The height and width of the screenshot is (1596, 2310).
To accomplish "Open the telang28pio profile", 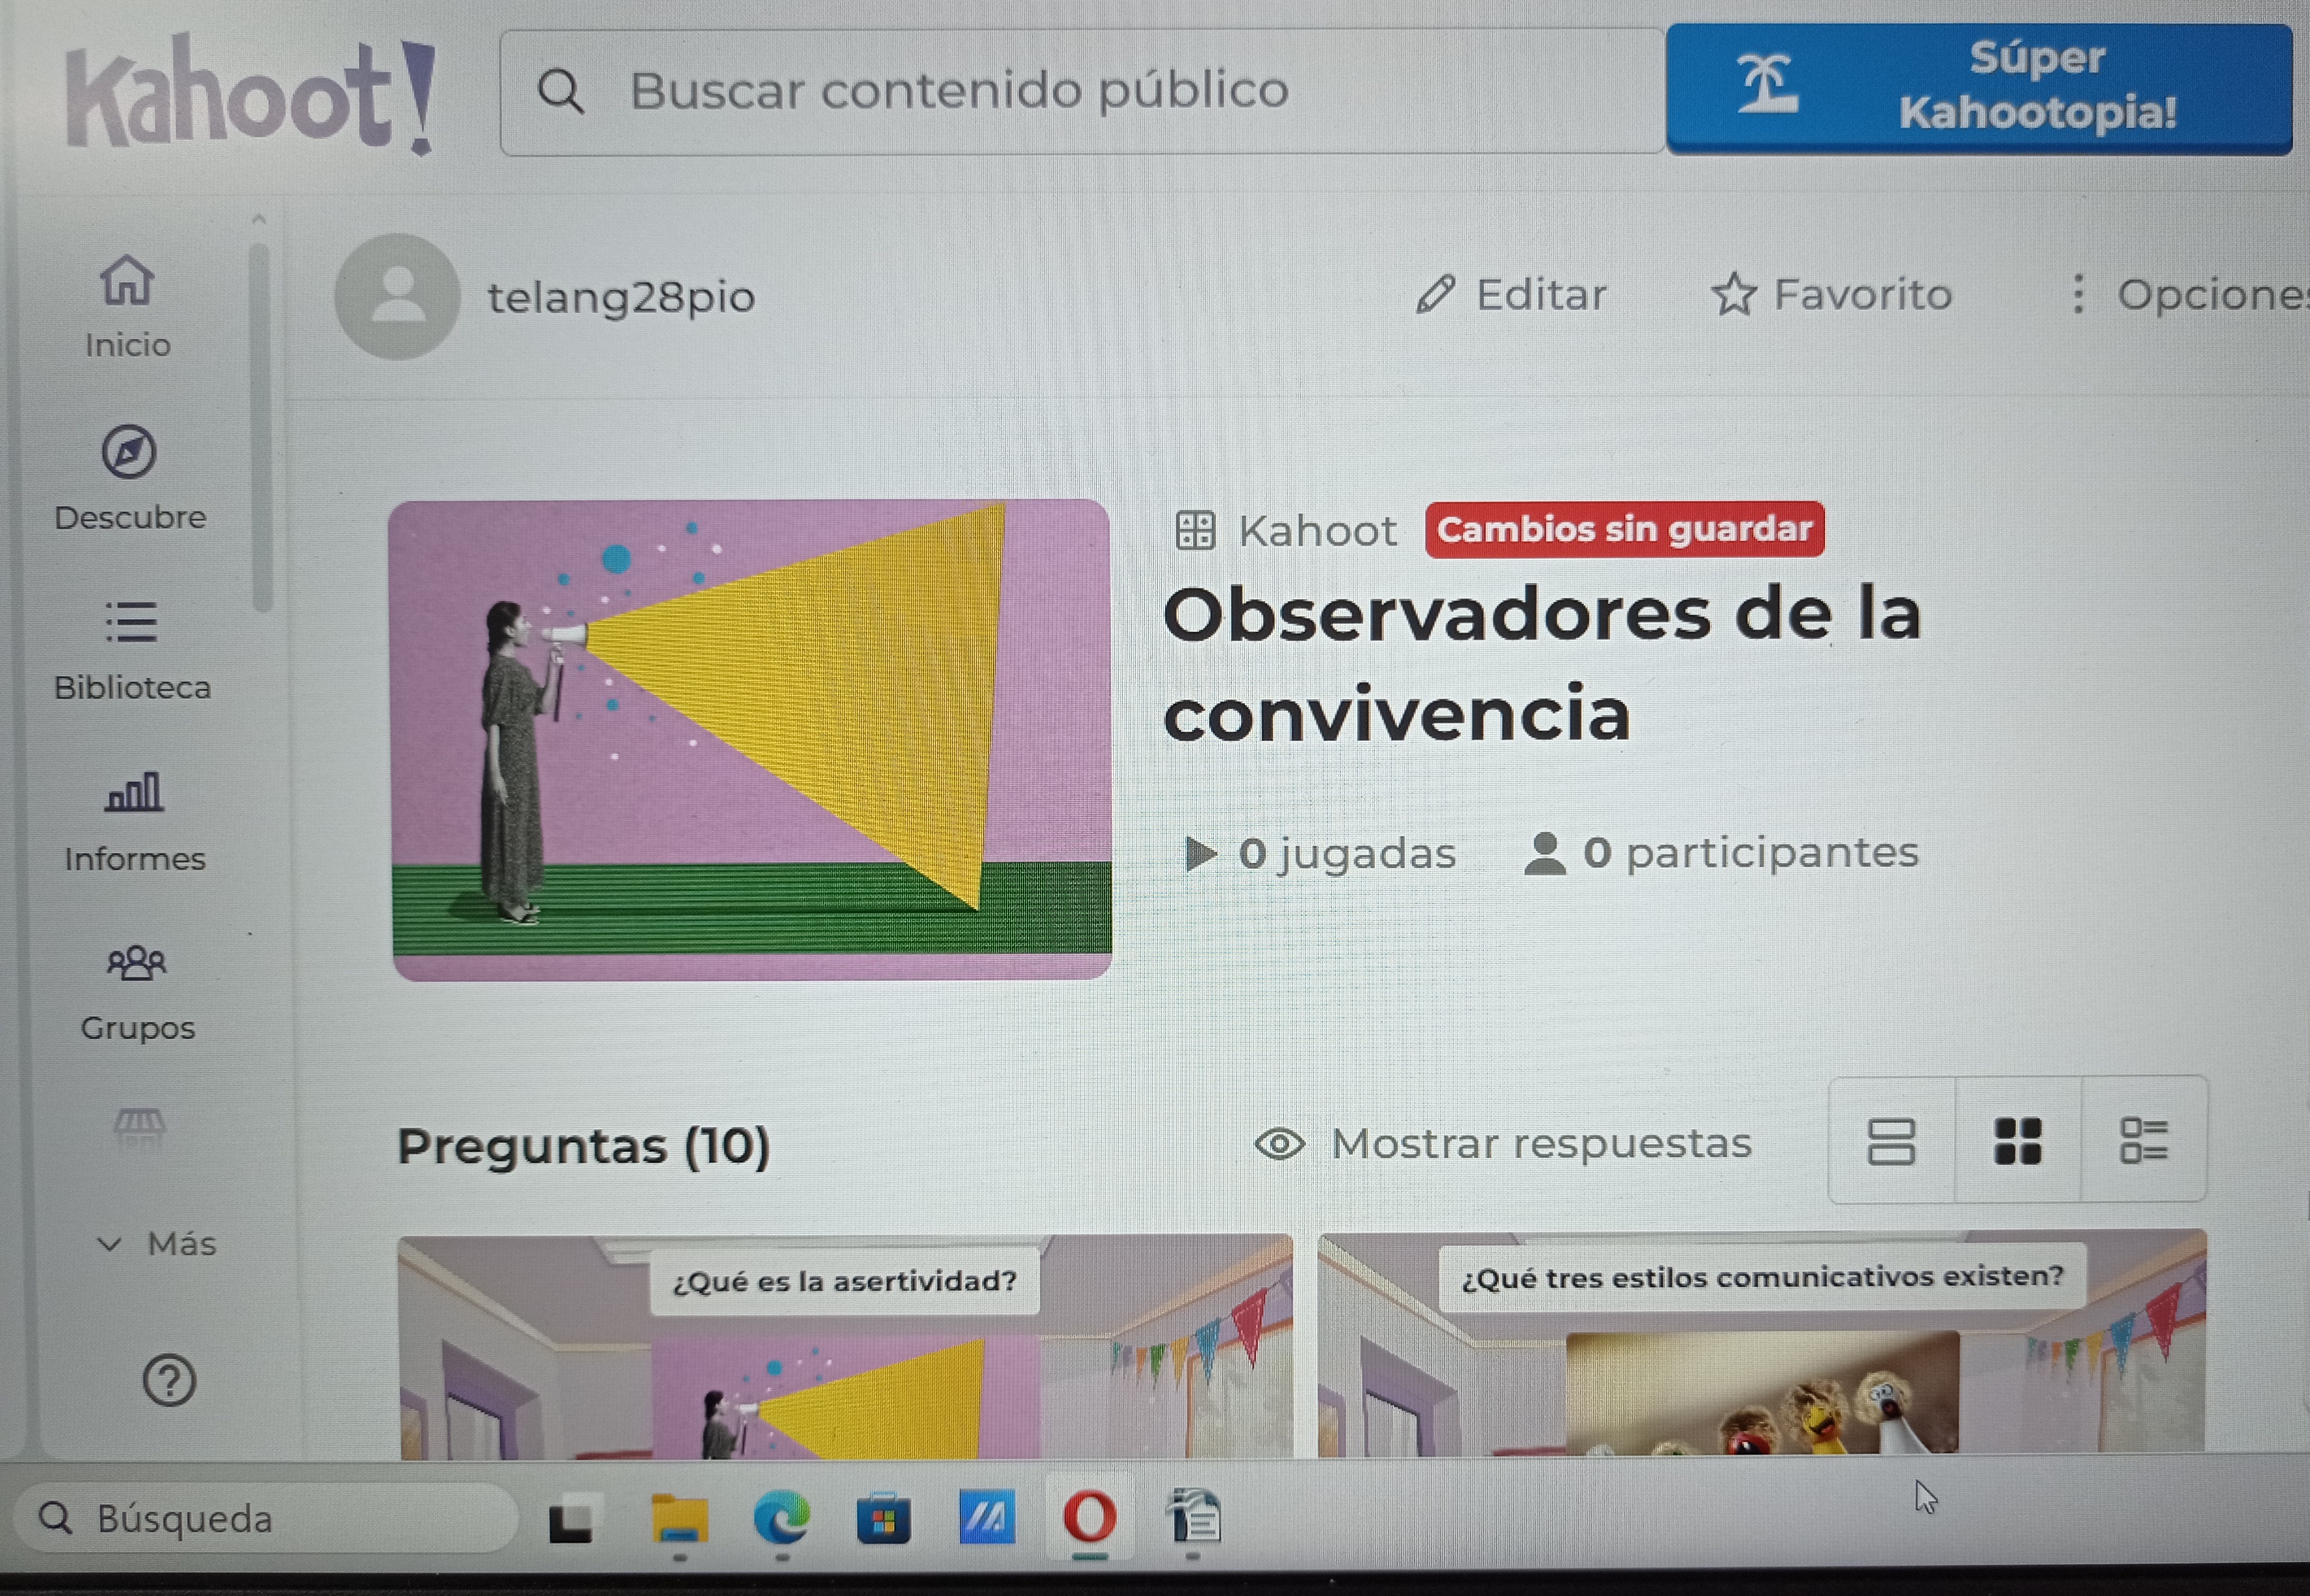I will (620, 297).
